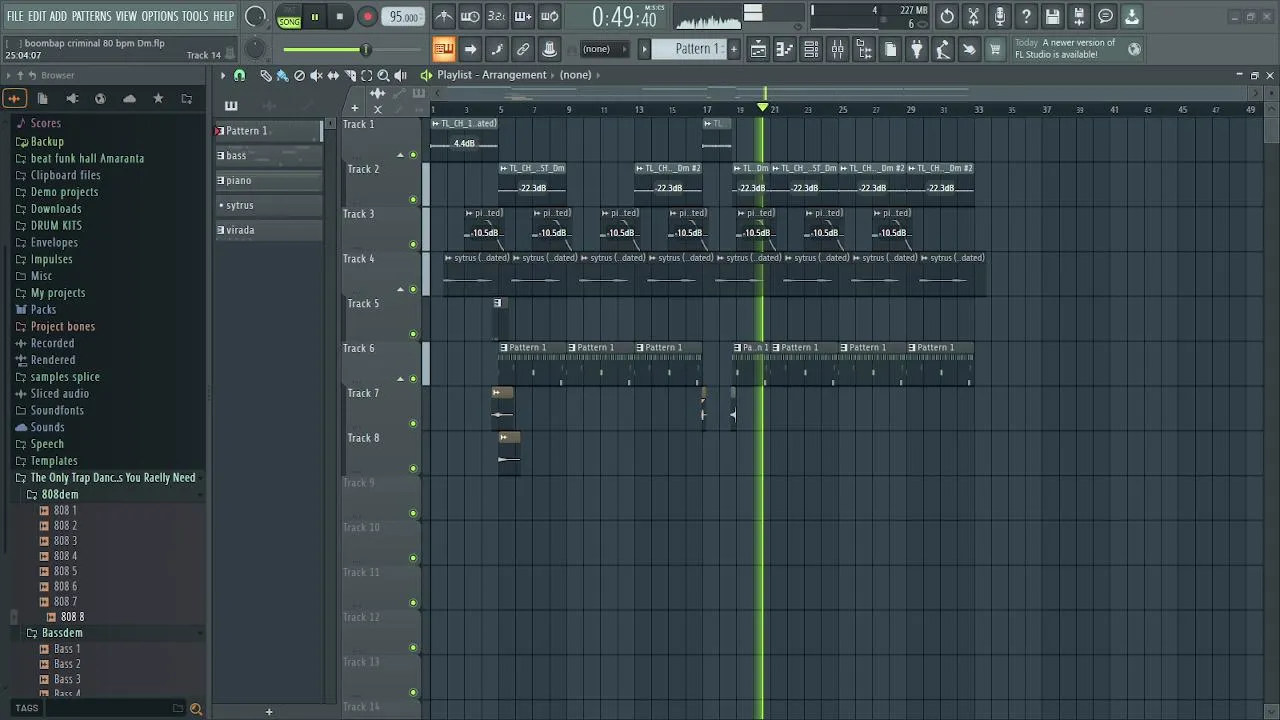1280x720 pixels.
Task: Open the HELP menu
Action: 223,16
